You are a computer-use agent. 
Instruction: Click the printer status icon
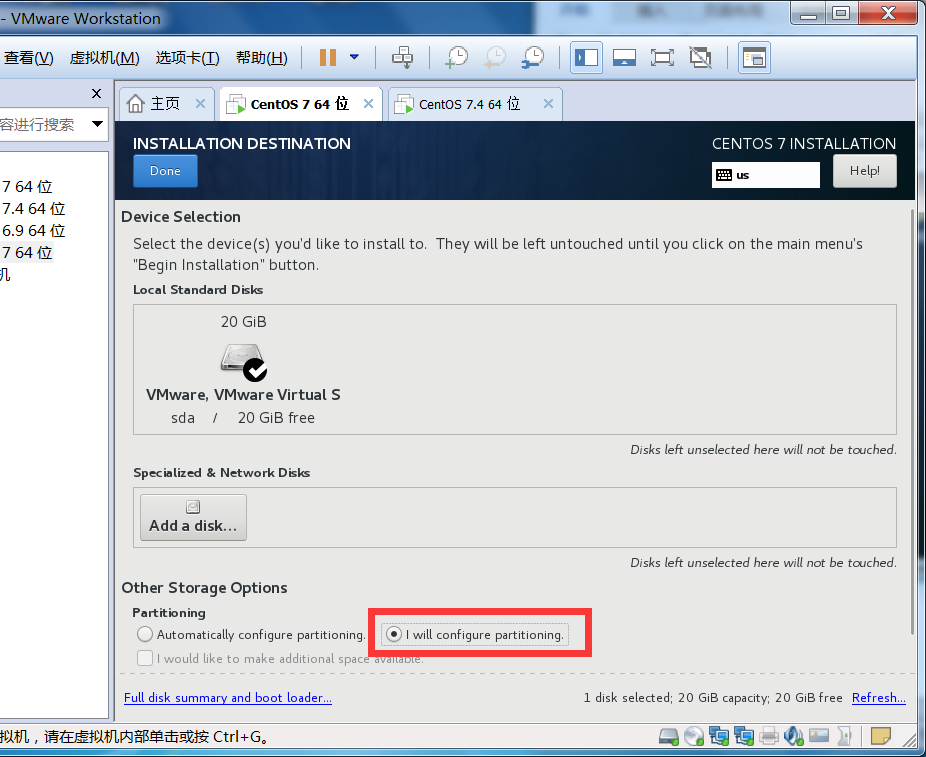coord(769,736)
